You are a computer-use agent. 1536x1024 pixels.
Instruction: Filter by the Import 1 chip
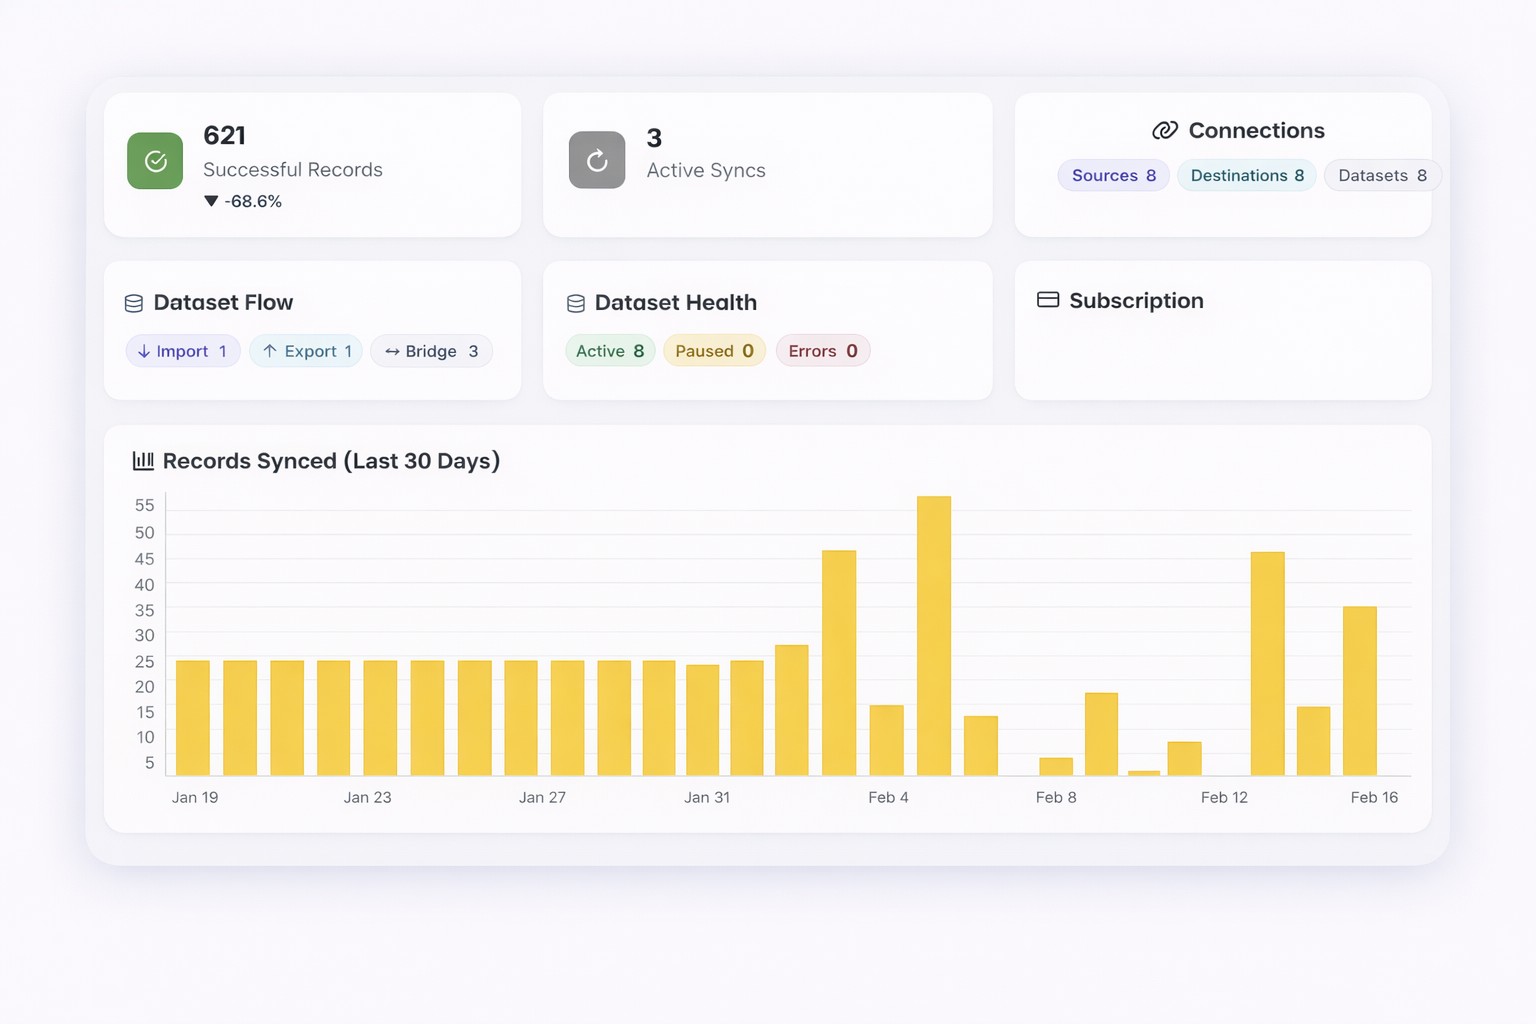tap(182, 351)
